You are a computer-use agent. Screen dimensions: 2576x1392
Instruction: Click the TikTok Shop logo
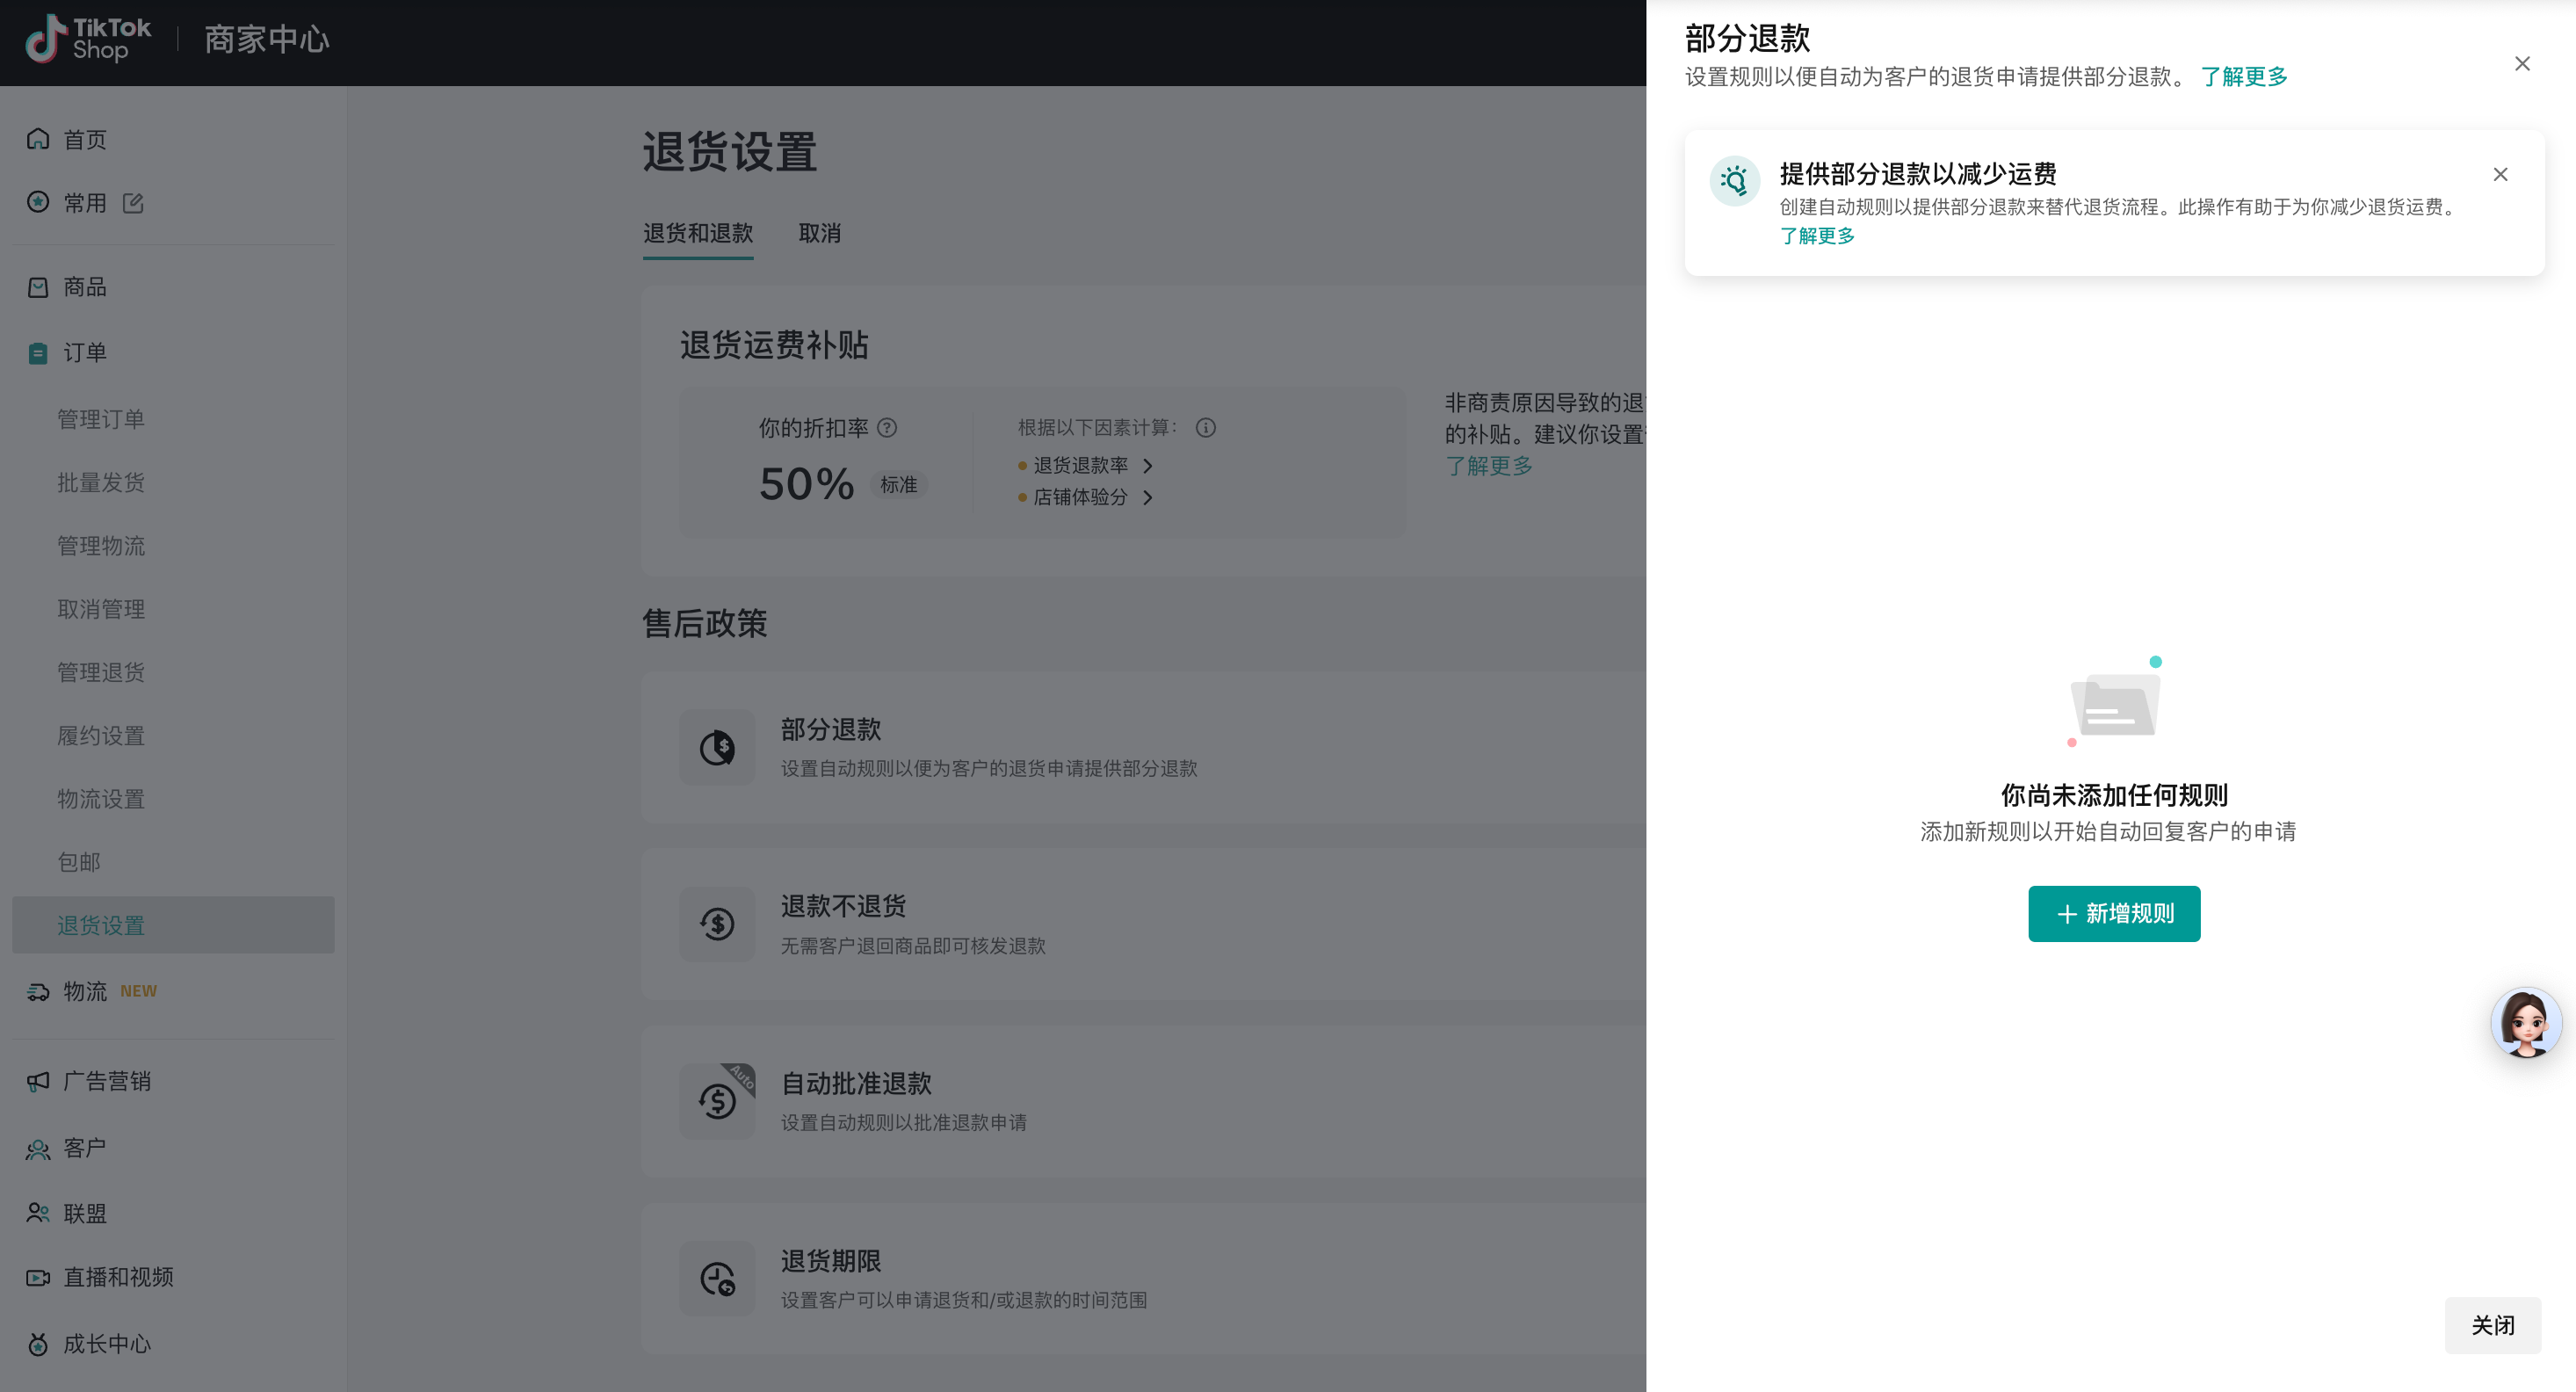click(x=88, y=39)
